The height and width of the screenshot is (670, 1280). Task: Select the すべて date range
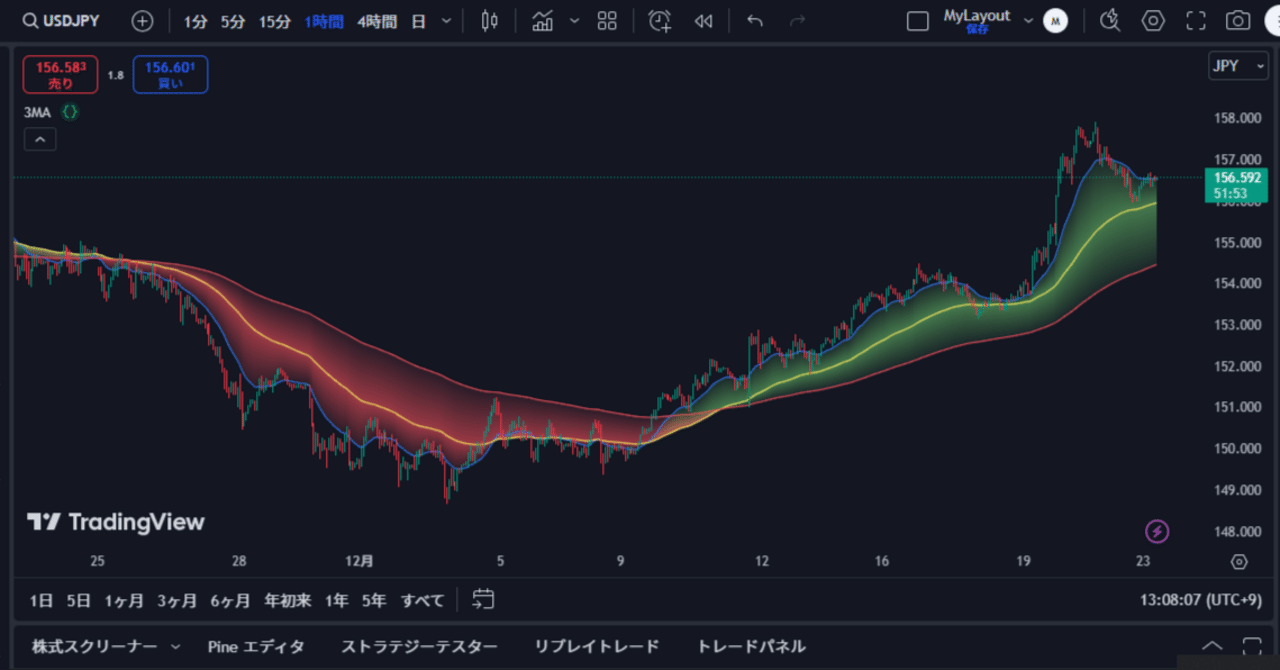[x=423, y=600]
